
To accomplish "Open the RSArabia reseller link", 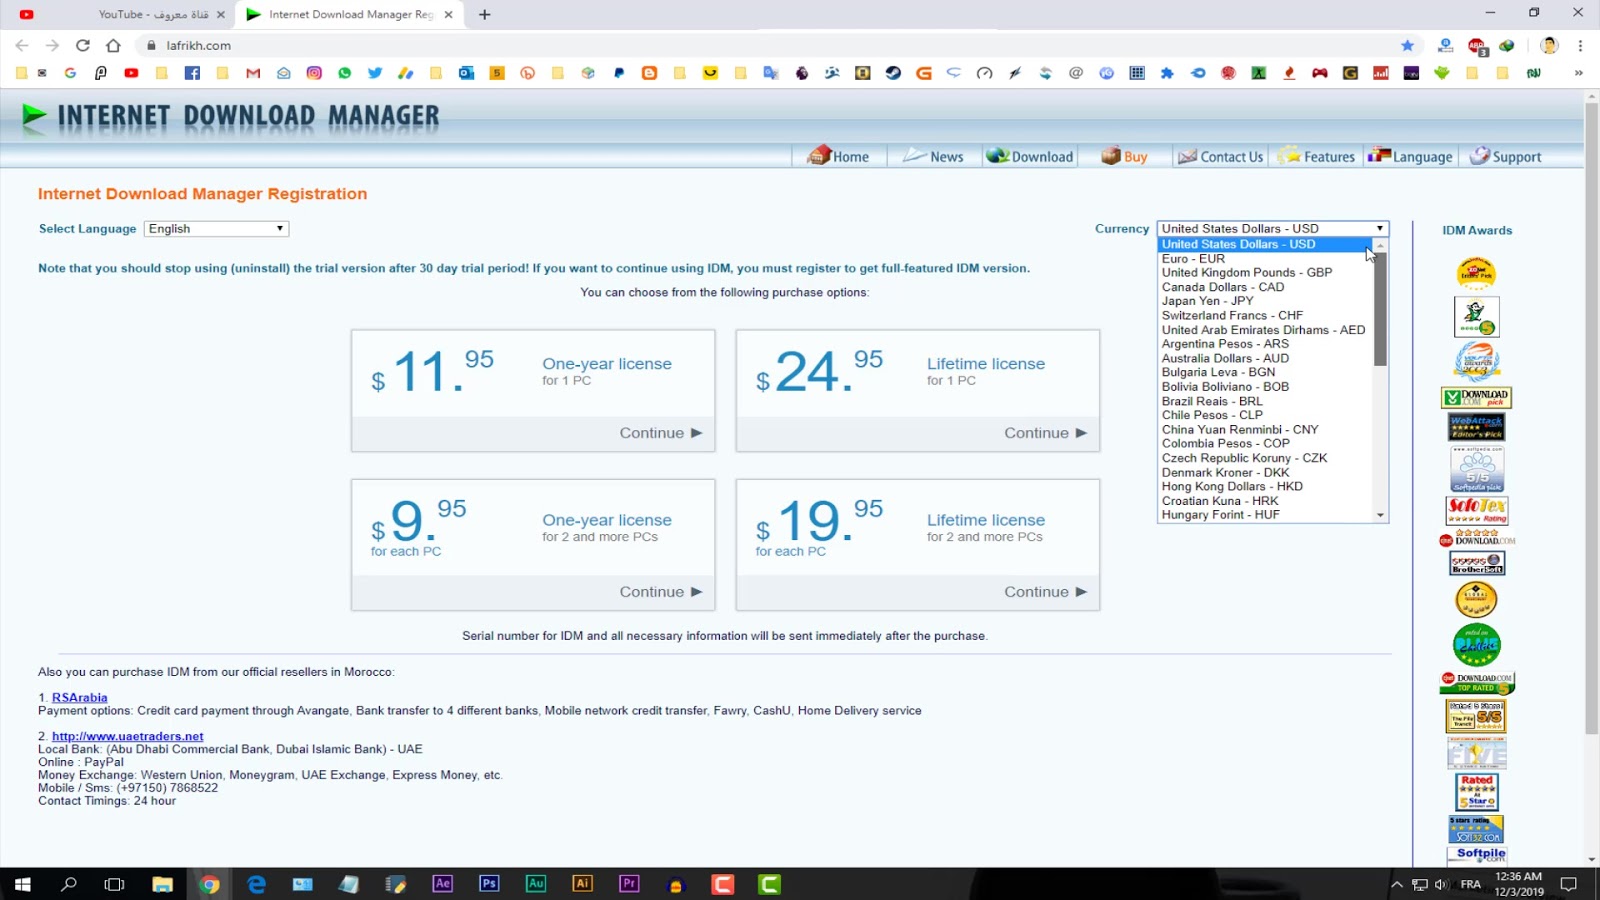I will click(x=79, y=698).
